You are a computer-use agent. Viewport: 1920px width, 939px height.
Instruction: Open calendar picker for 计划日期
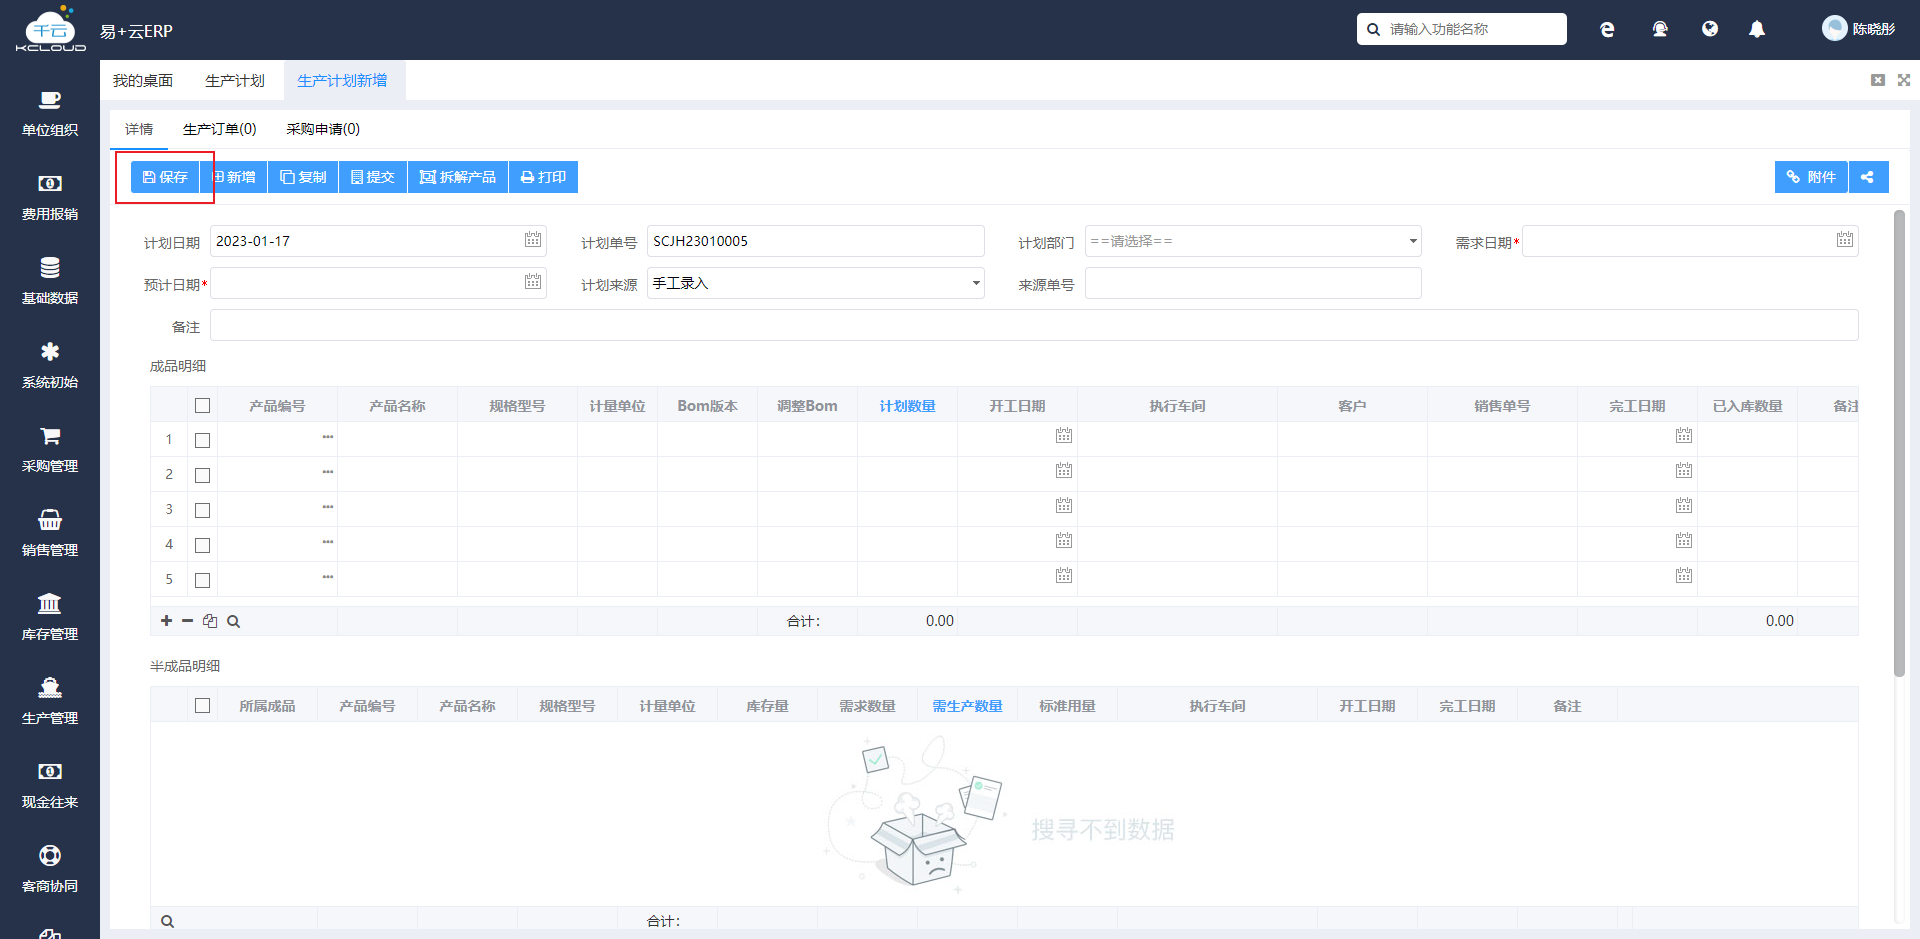(x=533, y=240)
